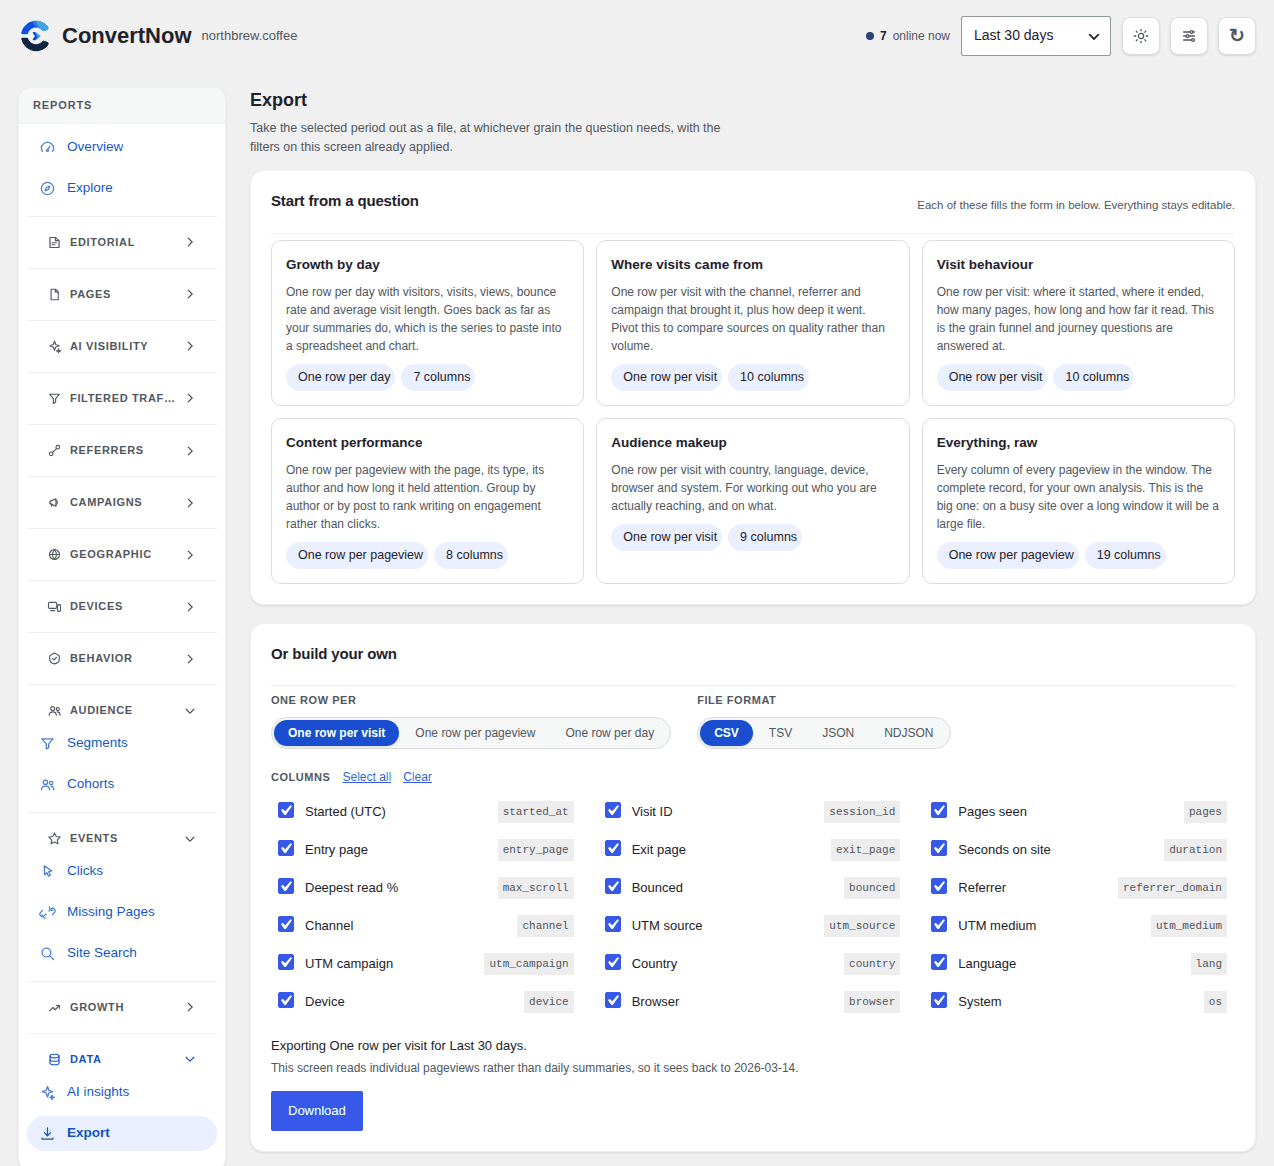Click the Data database icon
The height and width of the screenshot is (1166, 1274).
[x=54, y=1060]
